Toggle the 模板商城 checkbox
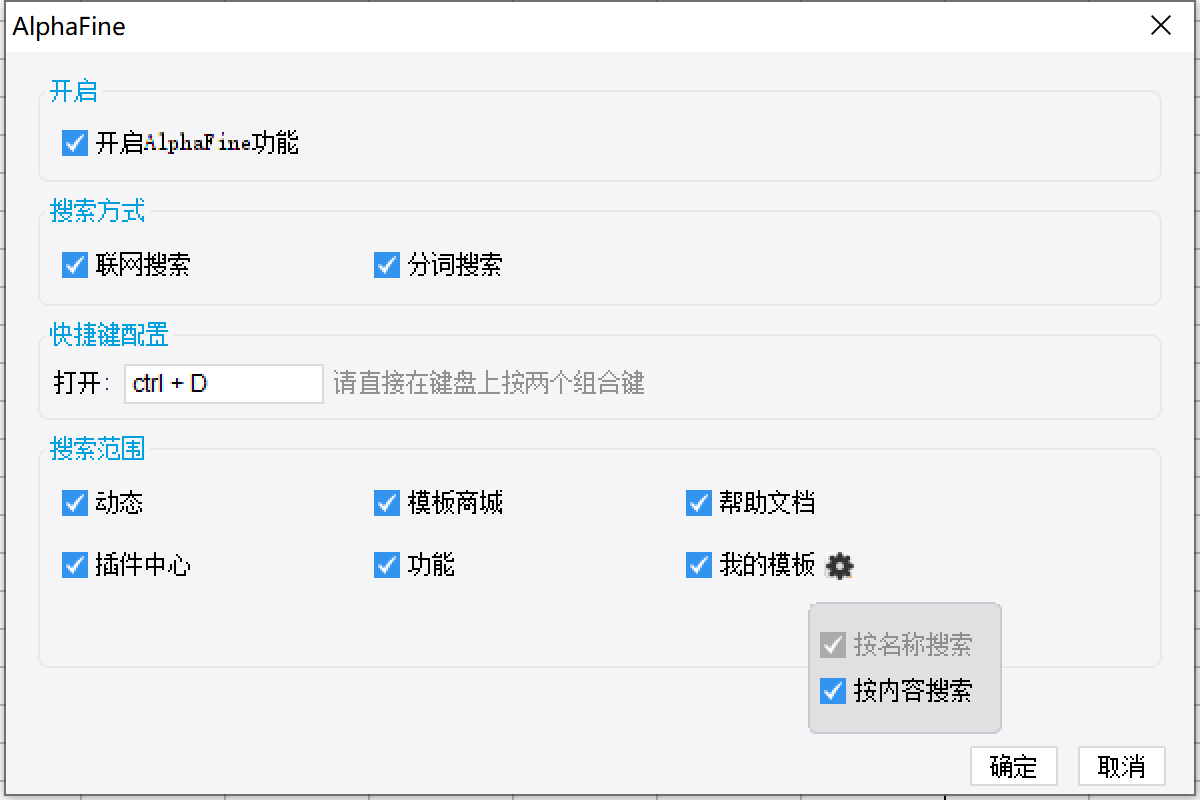 [387, 502]
